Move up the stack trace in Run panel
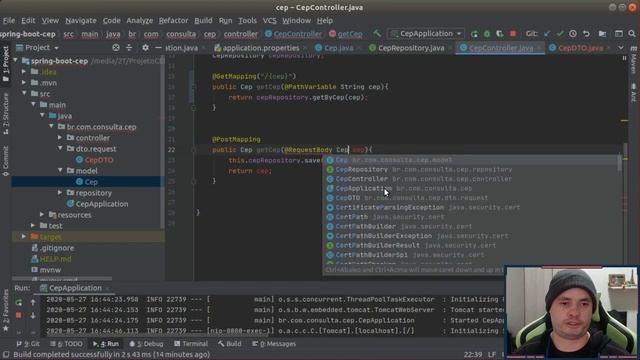This screenshot has width=640, height=360. (33, 302)
